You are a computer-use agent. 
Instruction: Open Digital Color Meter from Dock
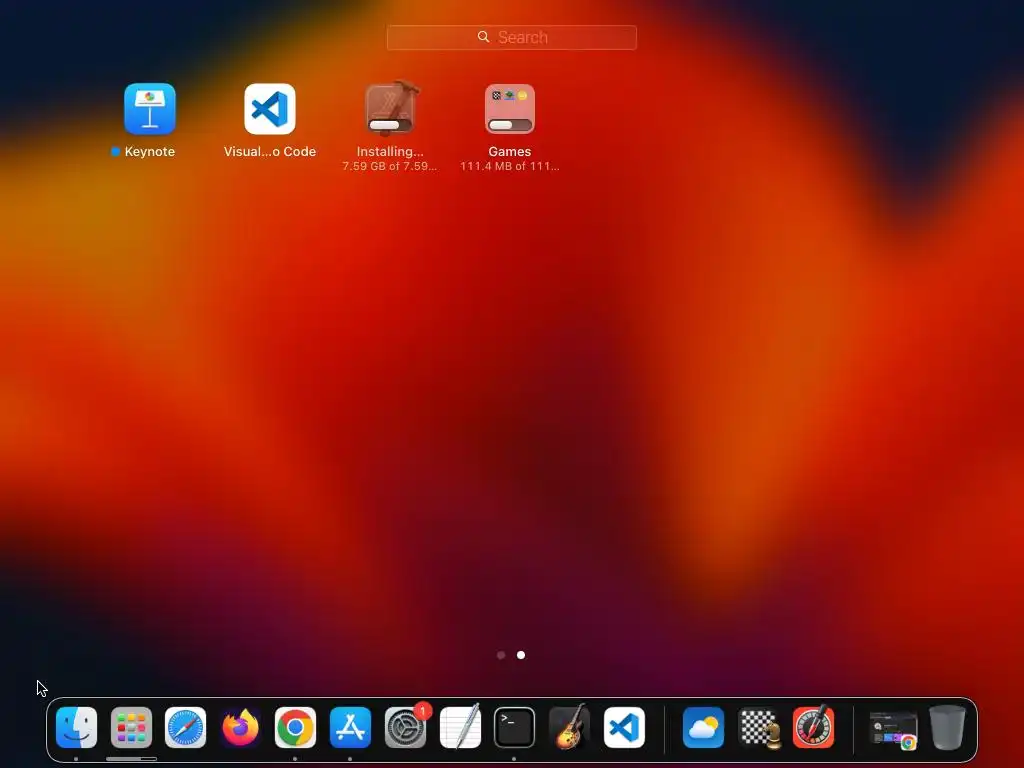pos(813,727)
